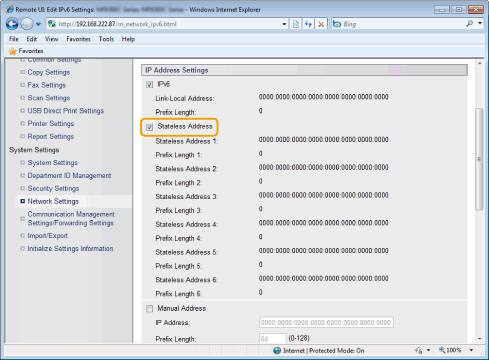Open Initialize Settings Information link
Image resolution: width=489 pixels, height=360 pixels.
70,249
